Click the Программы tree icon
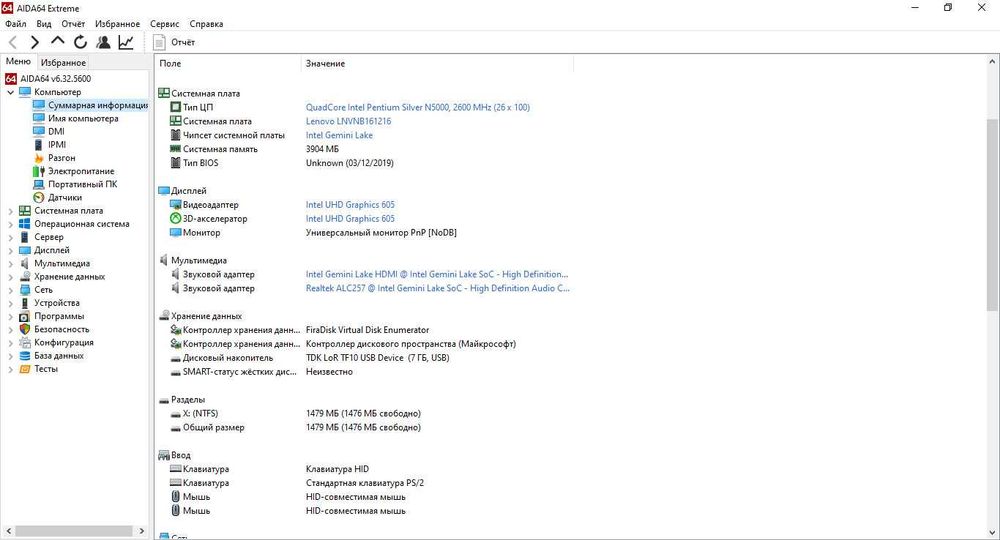The image size is (1000, 540). [x=25, y=316]
